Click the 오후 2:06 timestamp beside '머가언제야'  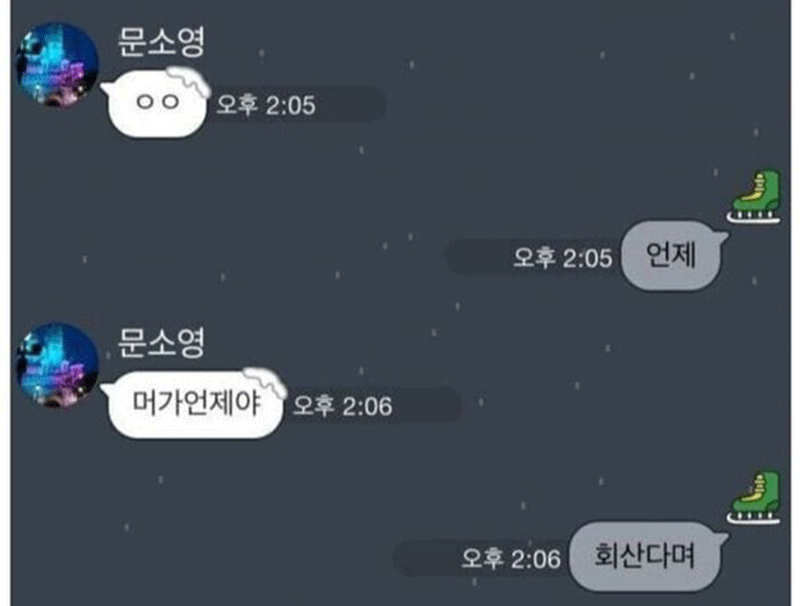342,406
